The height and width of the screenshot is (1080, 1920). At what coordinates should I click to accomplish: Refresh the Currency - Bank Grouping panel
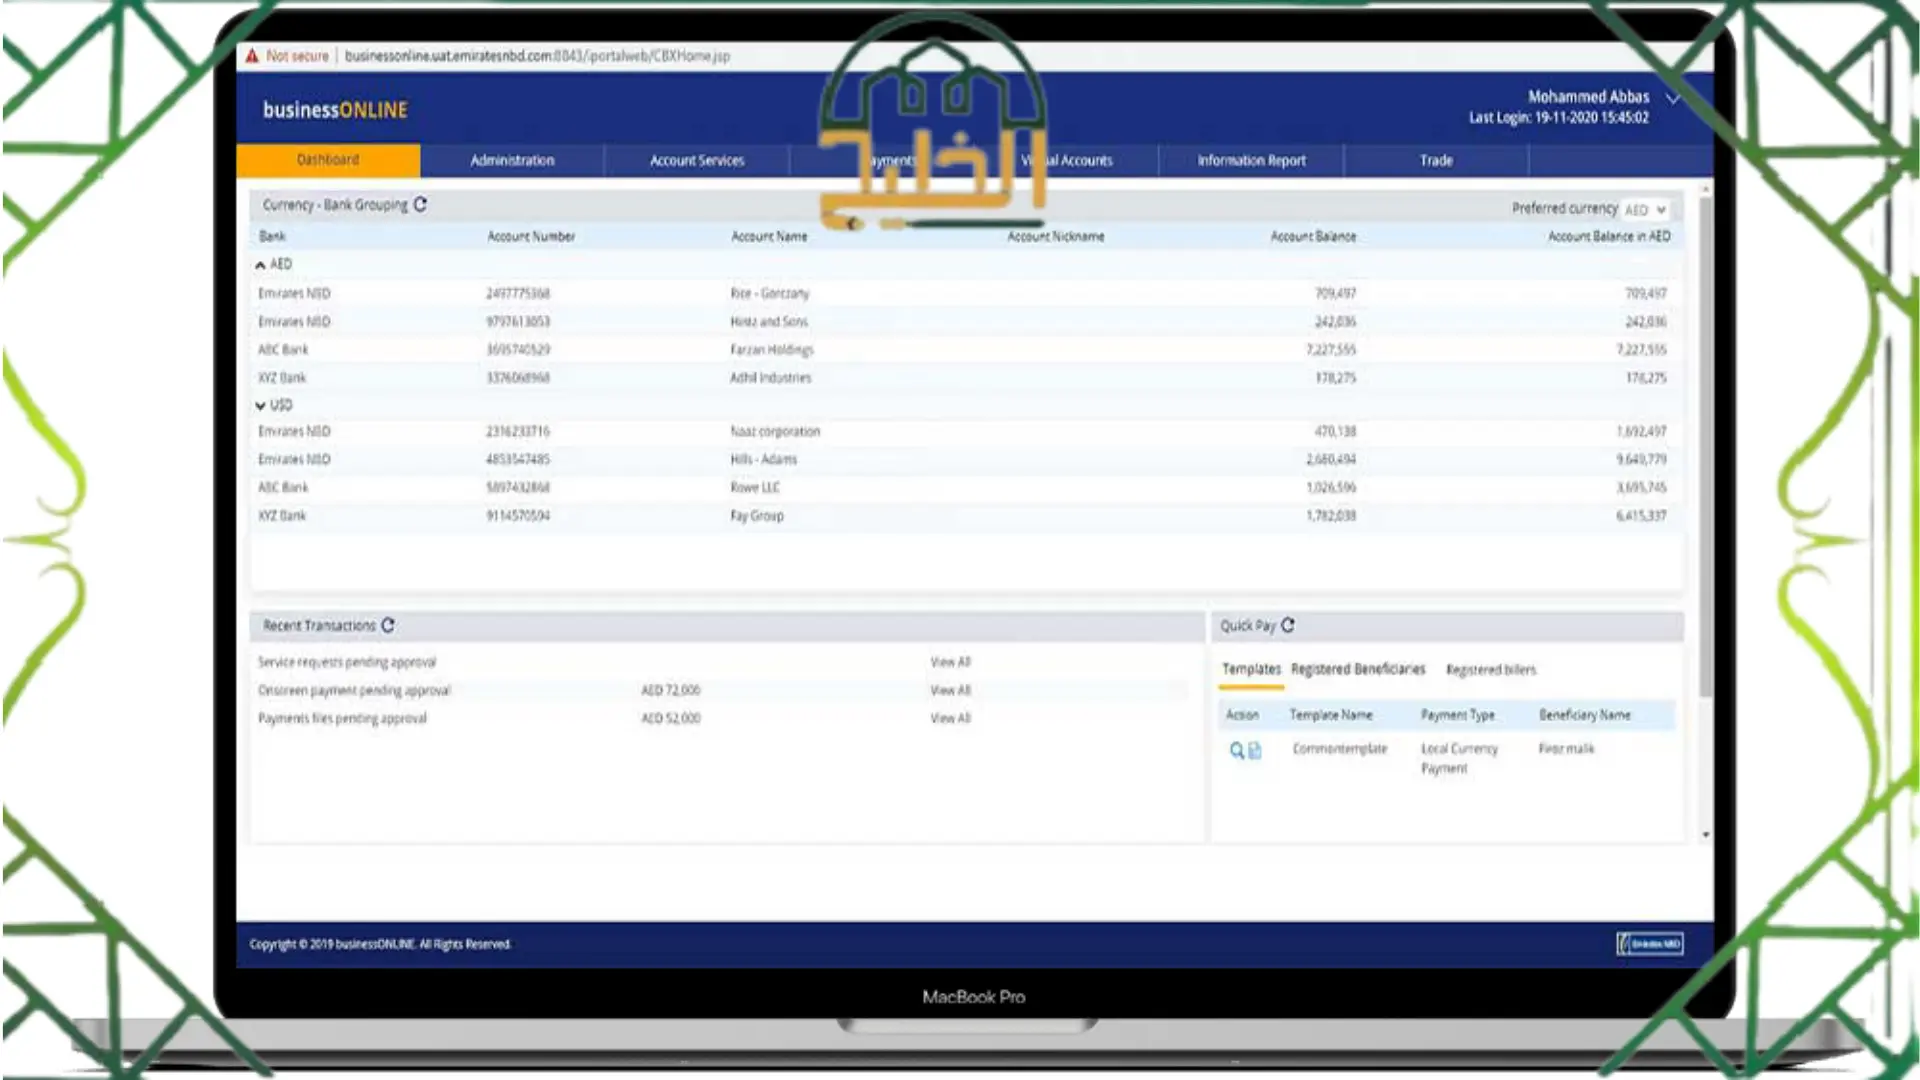point(420,204)
